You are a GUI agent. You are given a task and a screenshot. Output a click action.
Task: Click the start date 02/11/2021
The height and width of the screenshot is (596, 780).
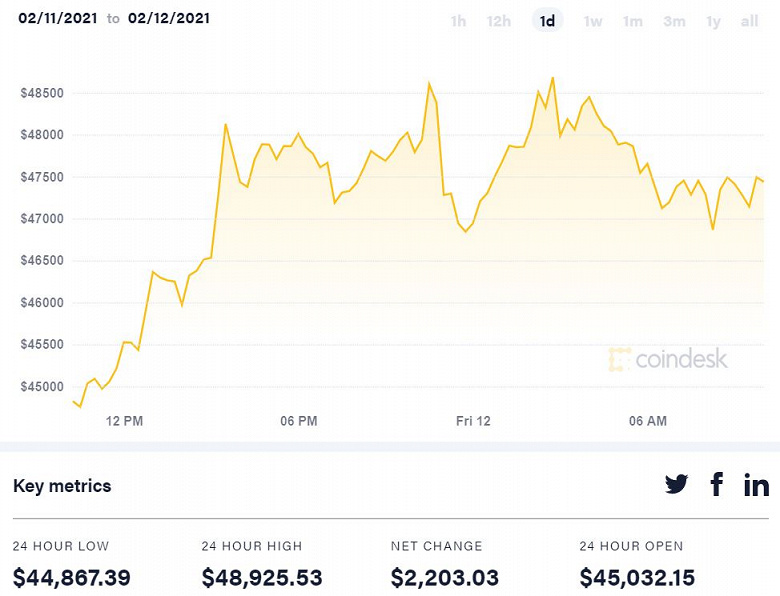[x=56, y=18]
